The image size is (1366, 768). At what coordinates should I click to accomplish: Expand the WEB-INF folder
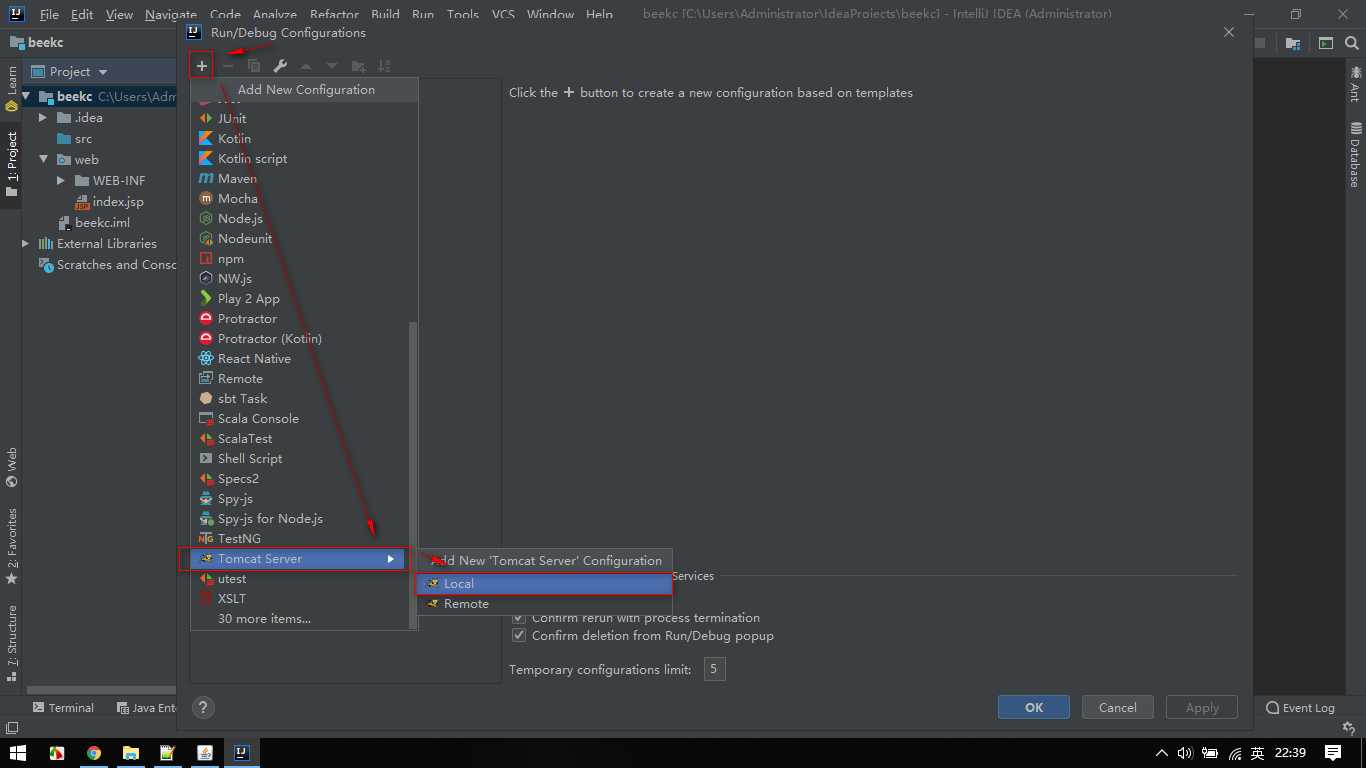[61, 180]
